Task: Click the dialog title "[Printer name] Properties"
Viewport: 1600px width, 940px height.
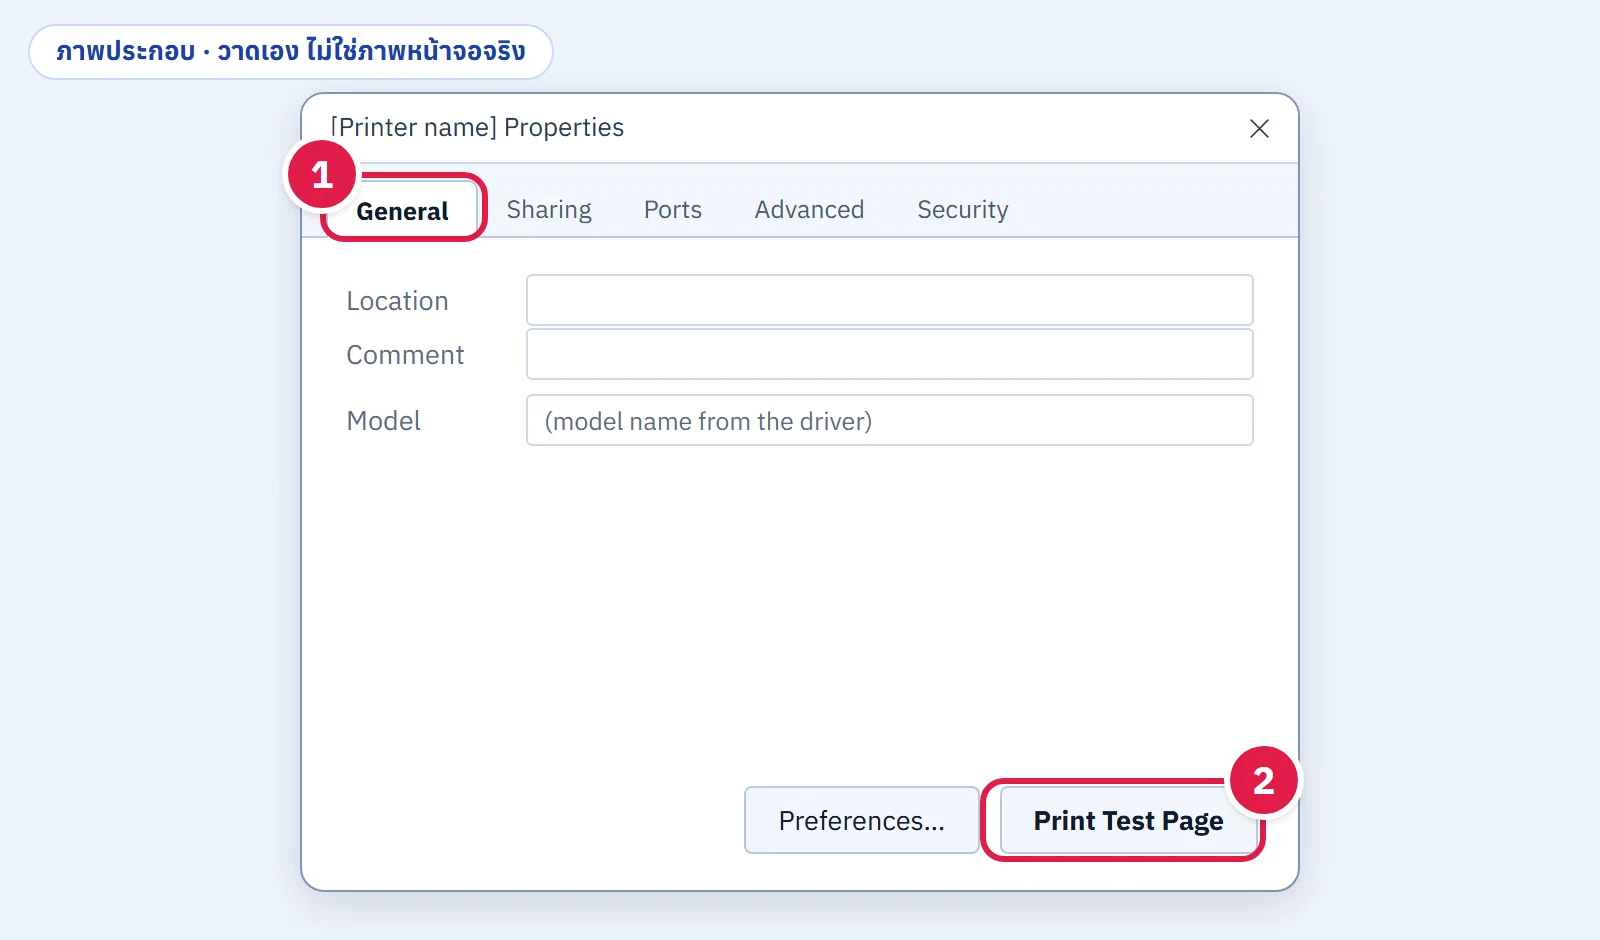Action: (477, 127)
